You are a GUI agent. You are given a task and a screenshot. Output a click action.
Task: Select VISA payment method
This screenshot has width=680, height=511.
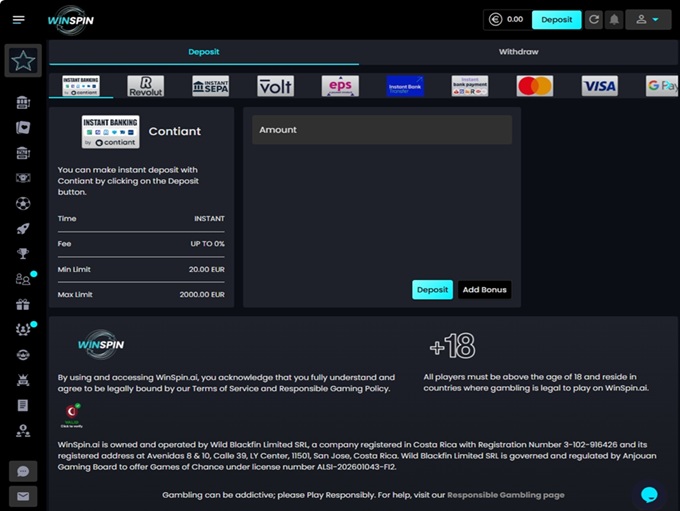point(600,86)
